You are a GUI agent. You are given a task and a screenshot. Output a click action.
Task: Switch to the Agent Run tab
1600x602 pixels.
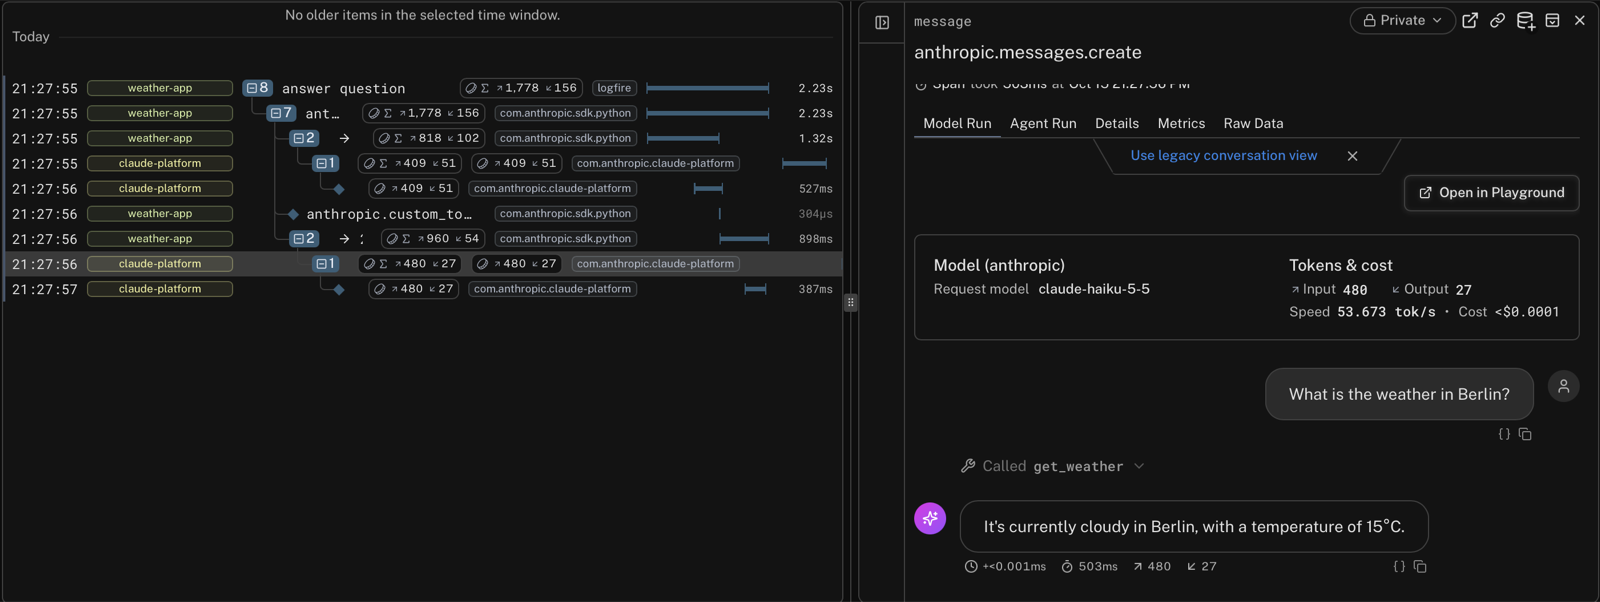(1043, 123)
